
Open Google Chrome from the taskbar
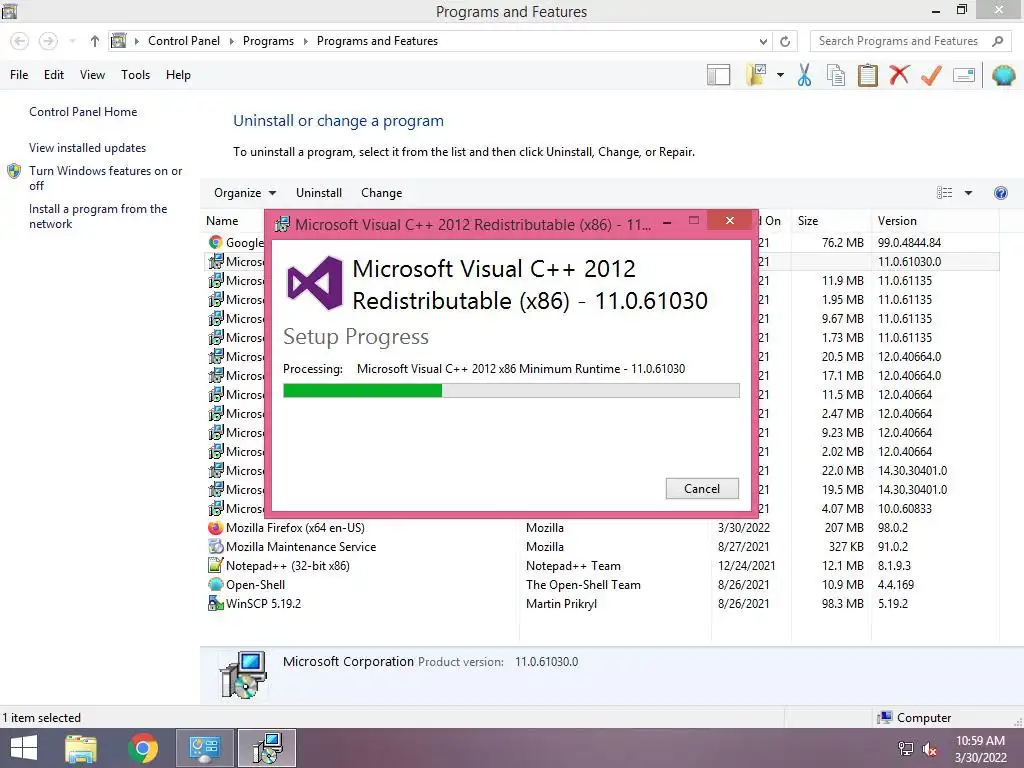[143, 748]
